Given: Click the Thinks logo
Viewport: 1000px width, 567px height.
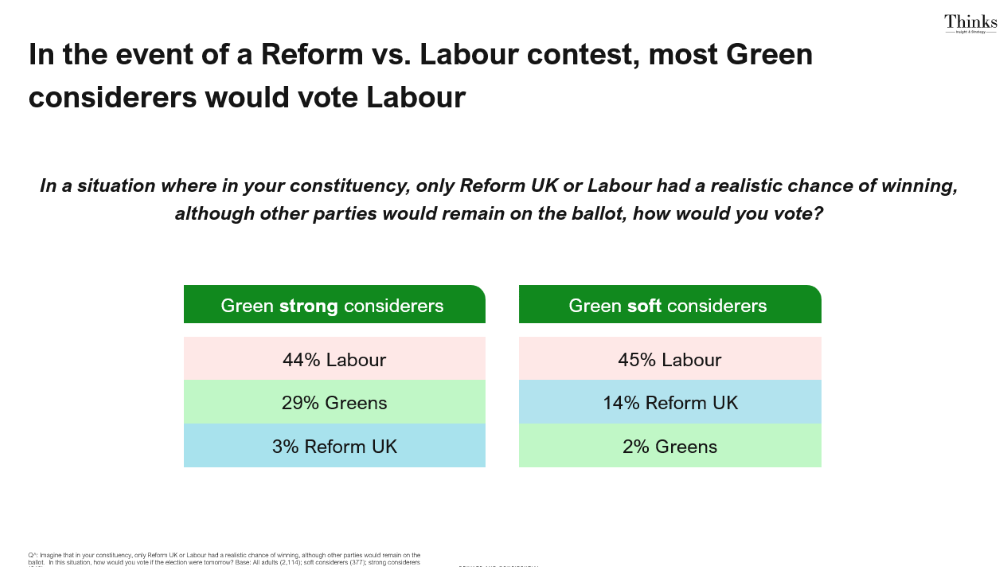Looking at the screenshot, I should [969, 21].
